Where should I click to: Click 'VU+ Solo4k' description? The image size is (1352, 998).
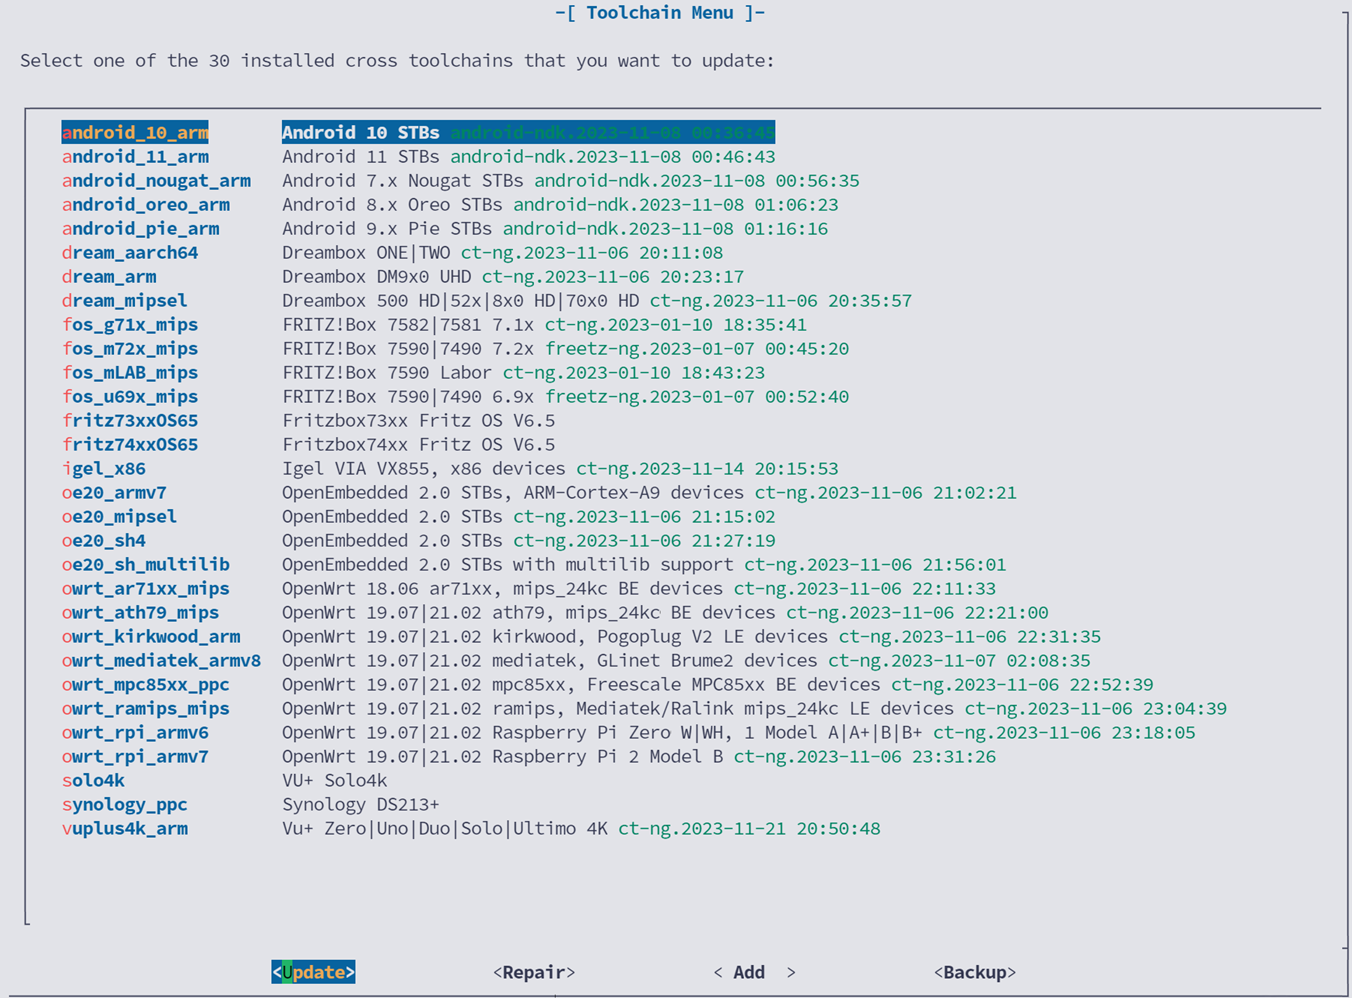click(x=334, y=780)
